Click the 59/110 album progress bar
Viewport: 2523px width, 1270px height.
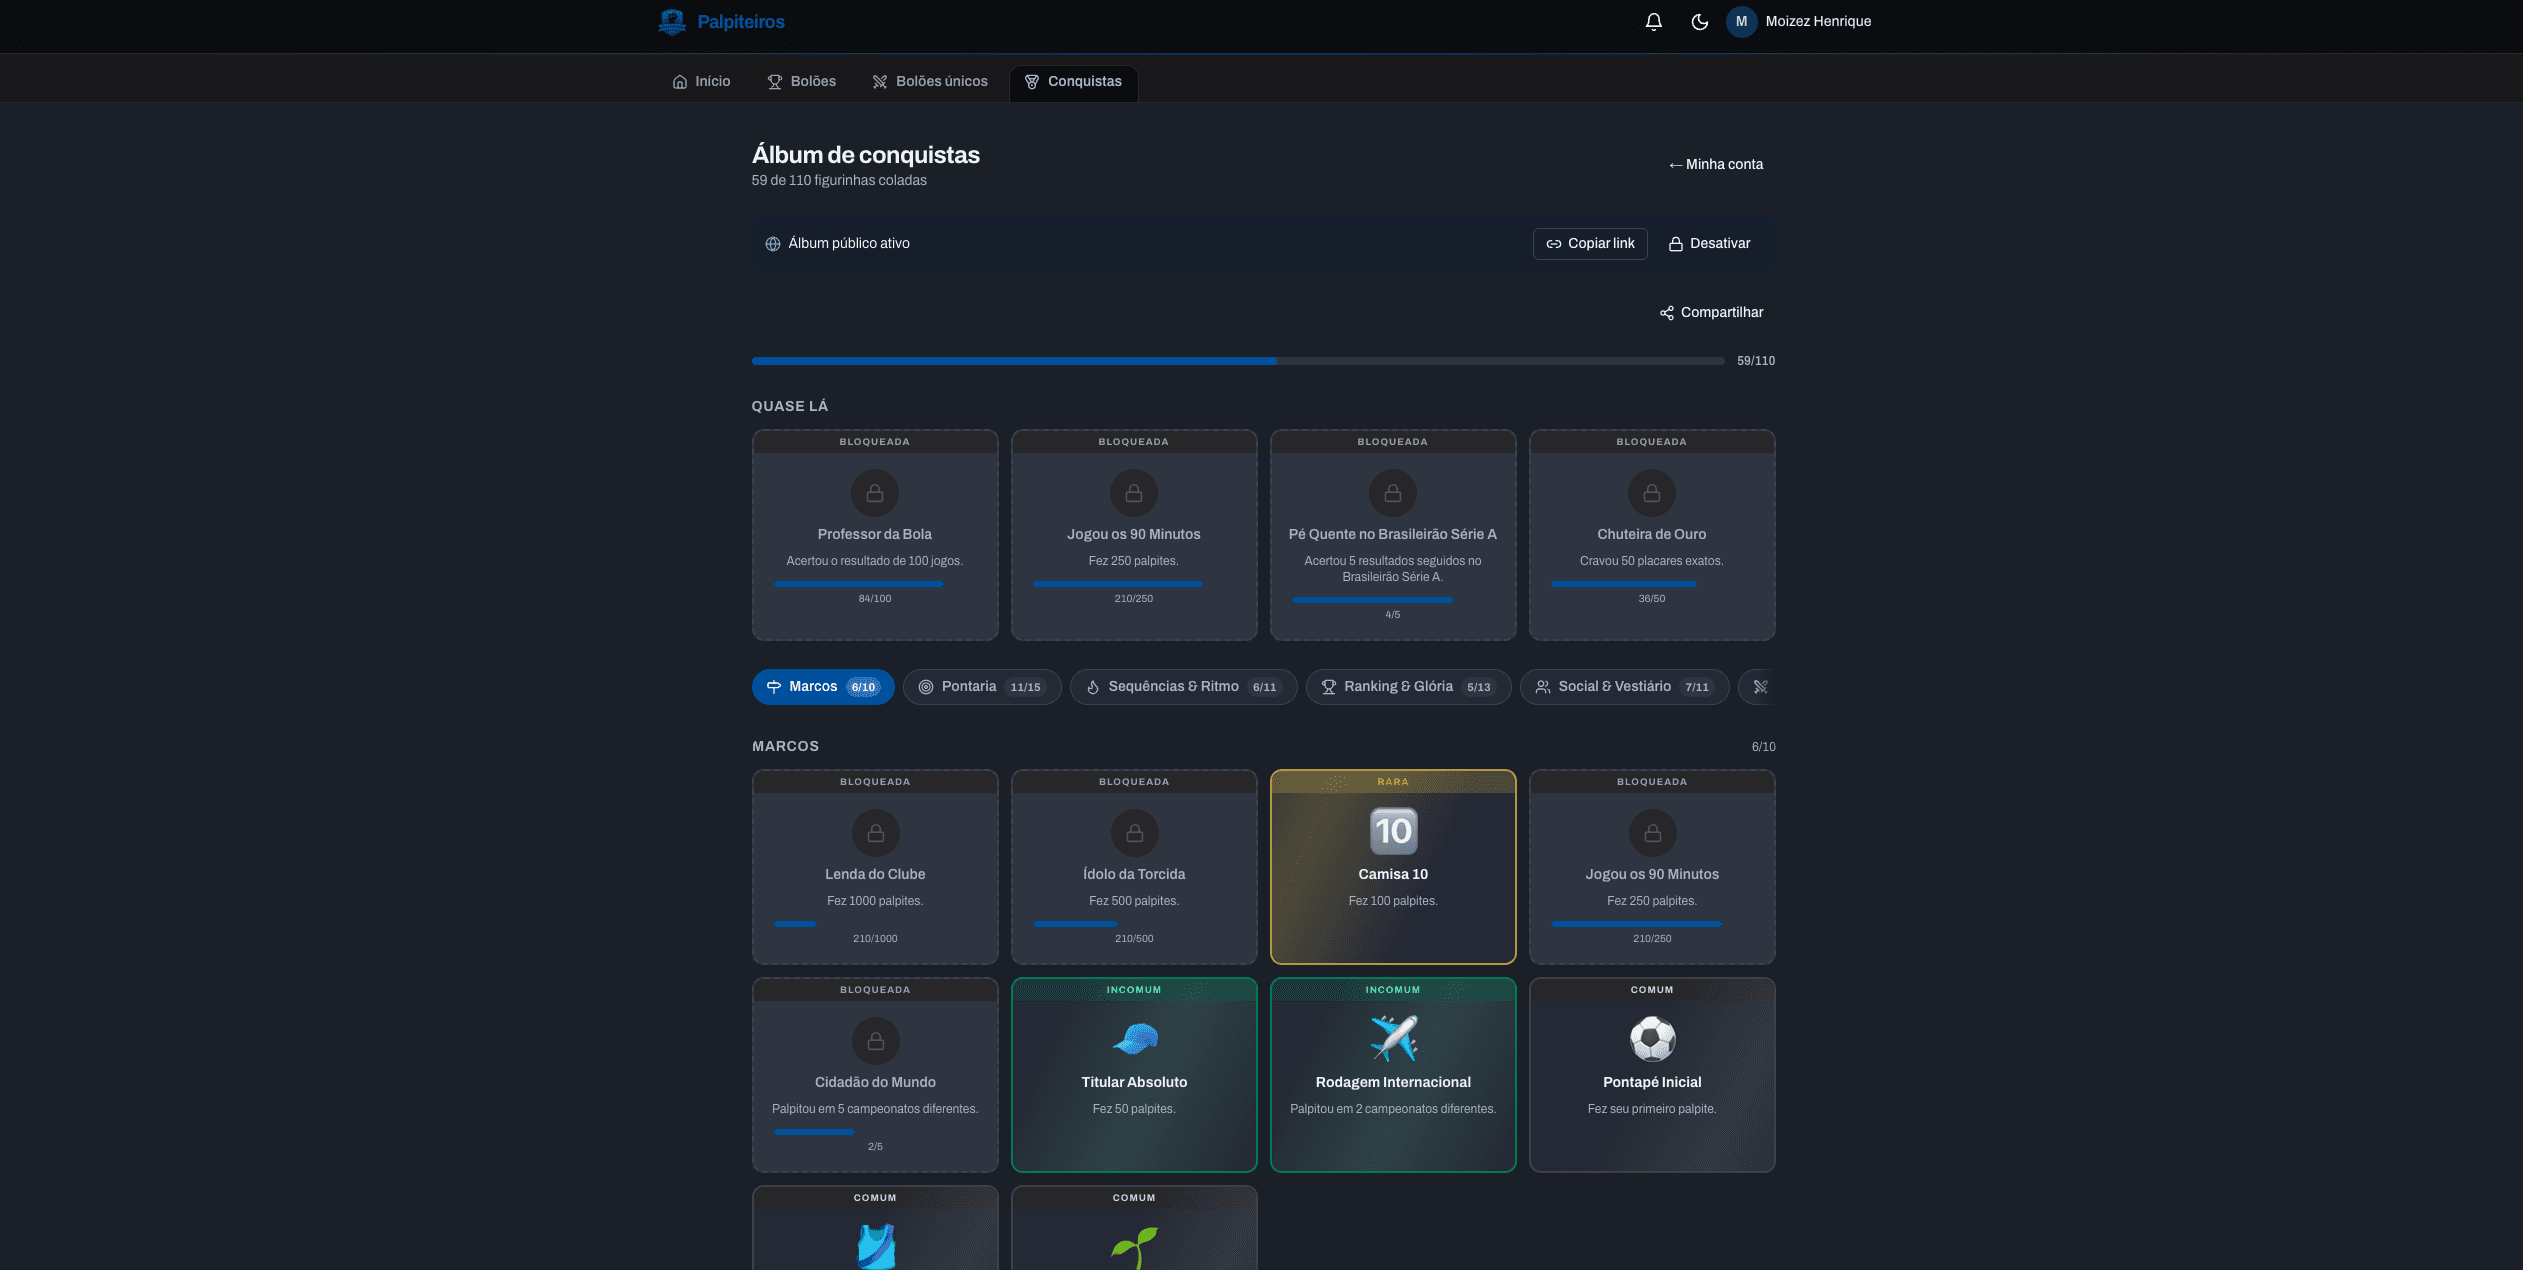[1238, 361]
